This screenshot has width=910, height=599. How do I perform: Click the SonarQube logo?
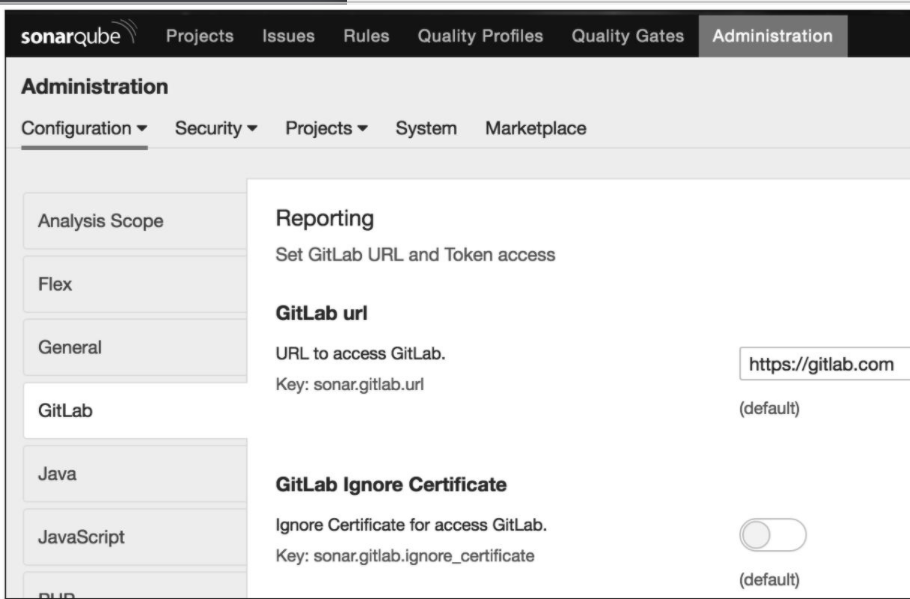79,34
